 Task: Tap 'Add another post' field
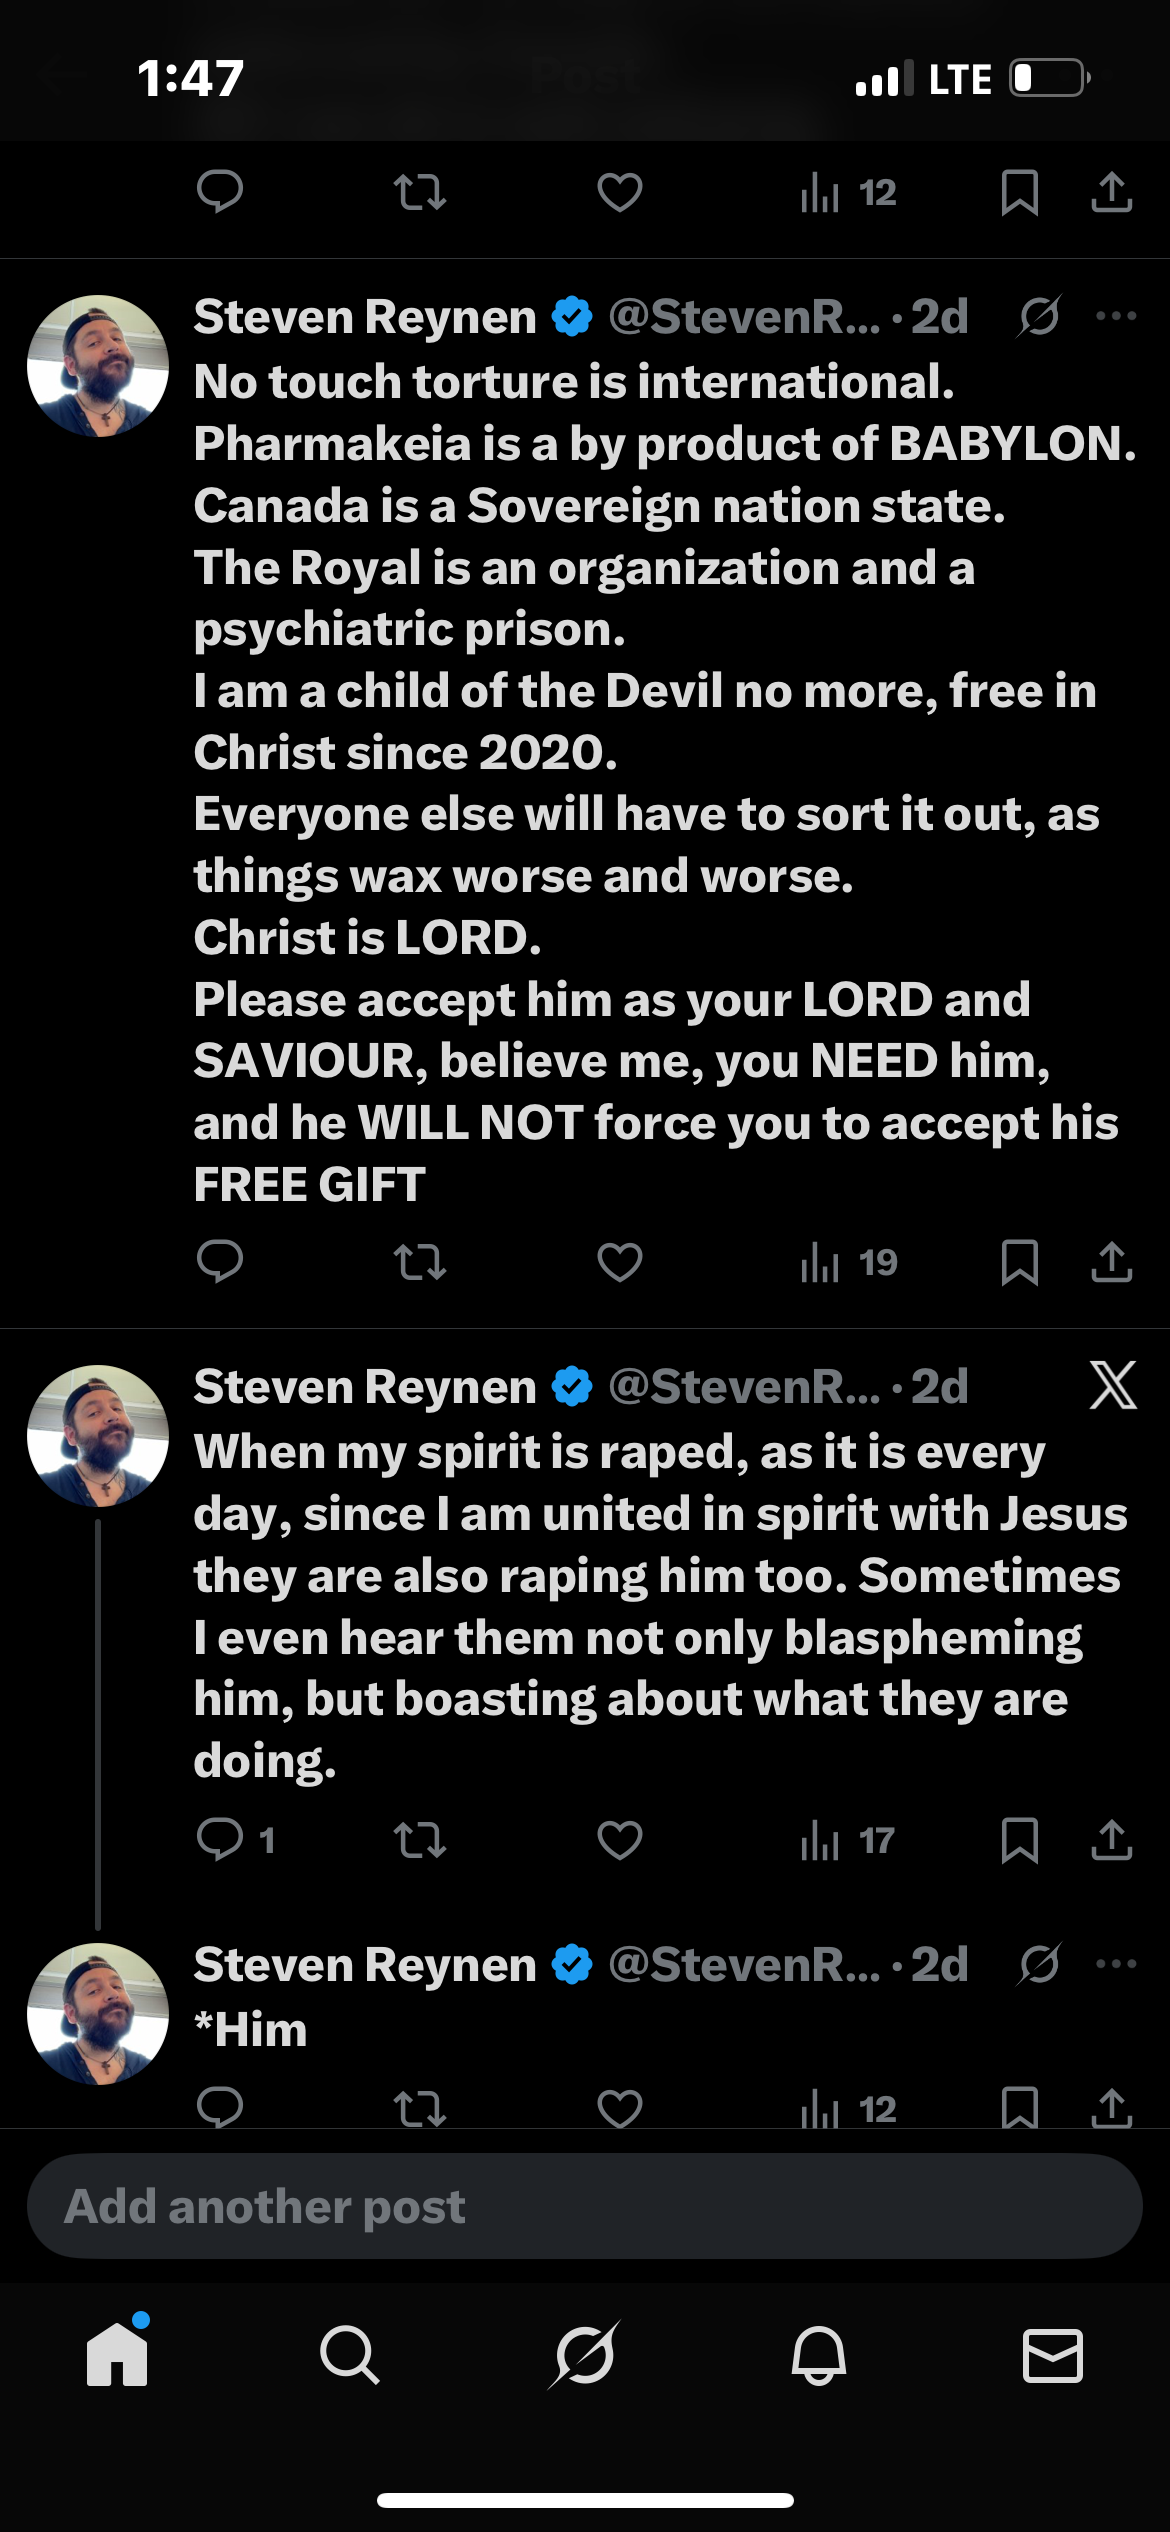584,2207
